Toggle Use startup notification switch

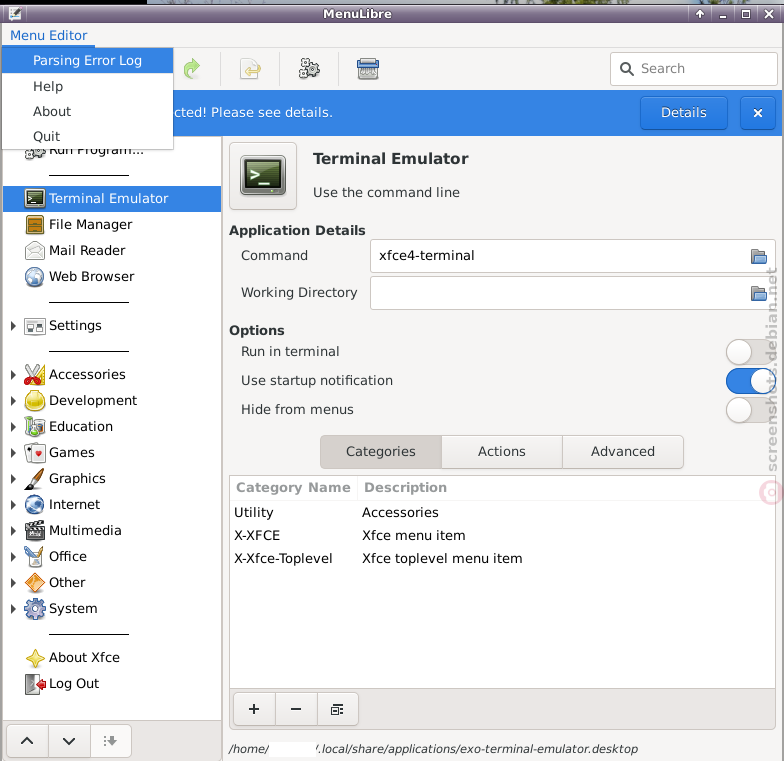tap(750, 381)
